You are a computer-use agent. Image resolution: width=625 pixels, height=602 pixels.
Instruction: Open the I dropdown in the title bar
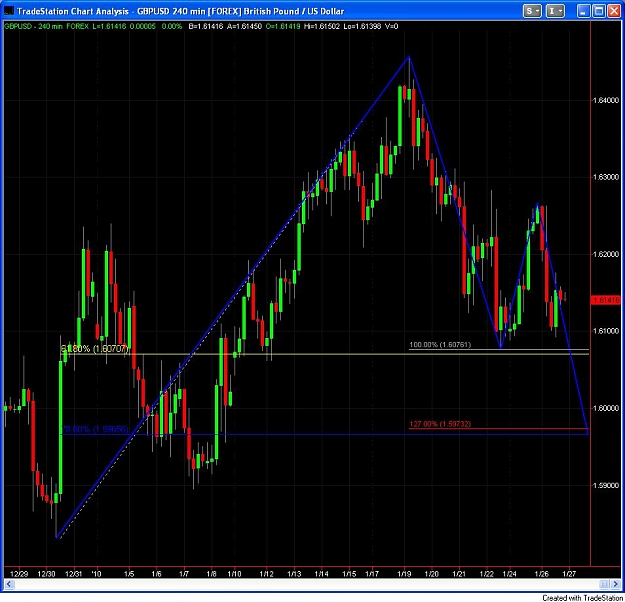pos(555,11)
